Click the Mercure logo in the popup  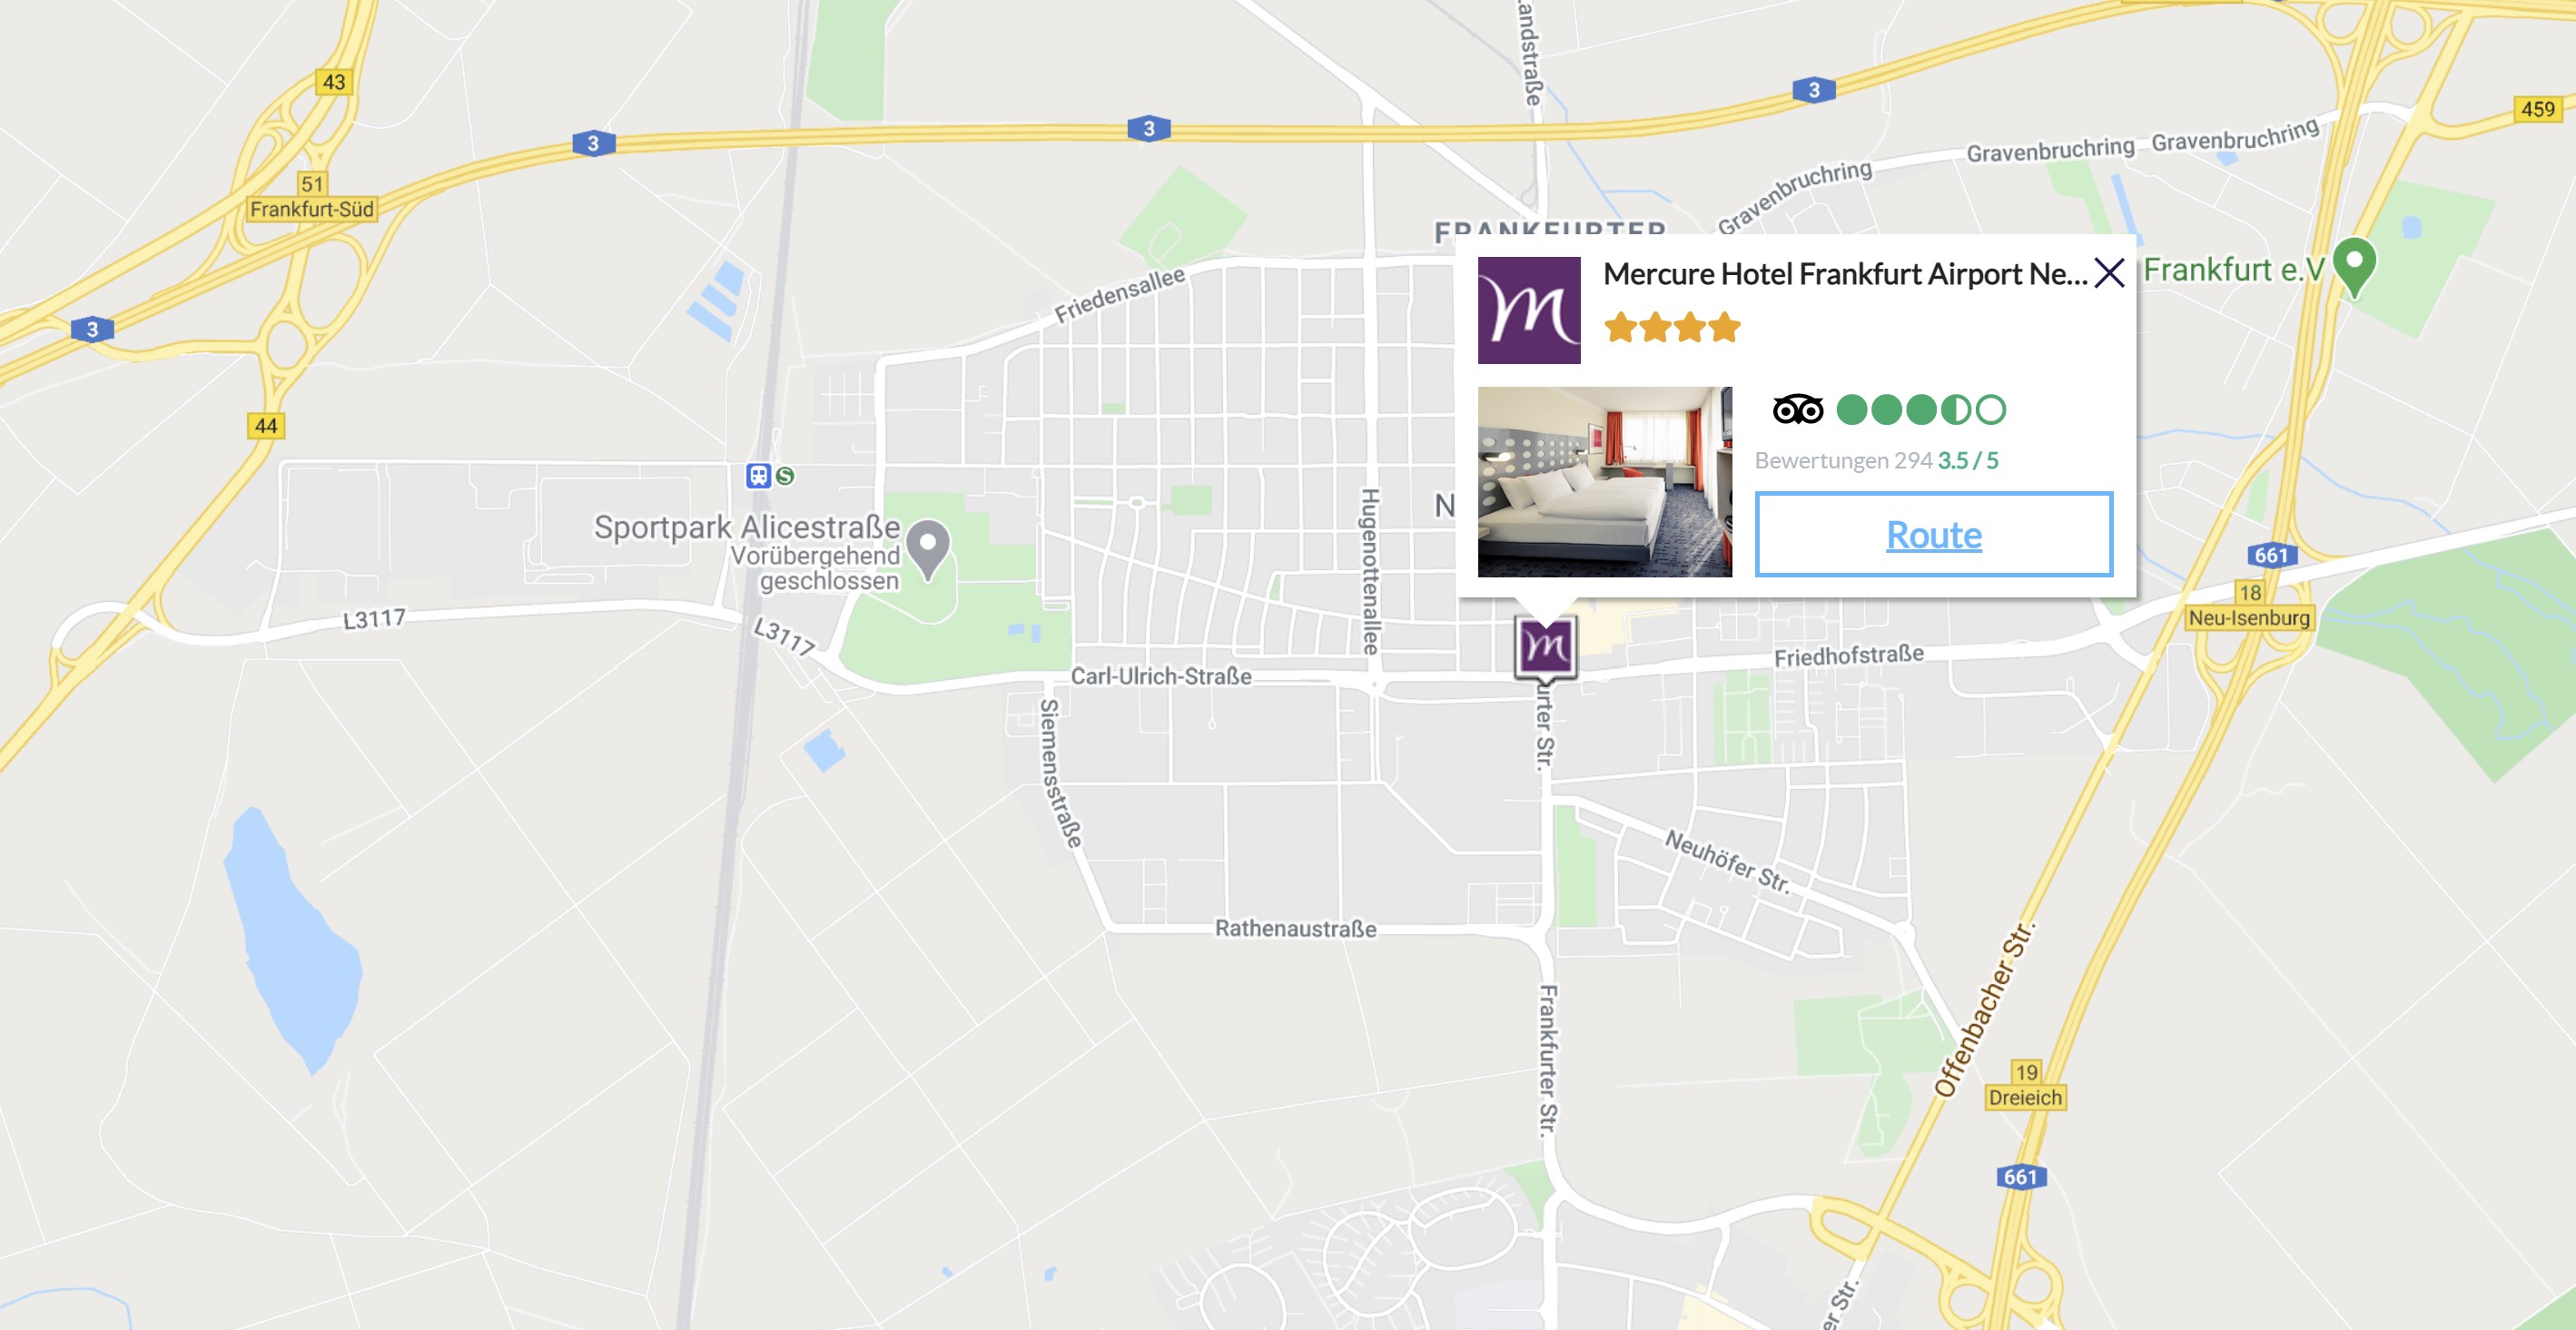[x=1529, y=310]
